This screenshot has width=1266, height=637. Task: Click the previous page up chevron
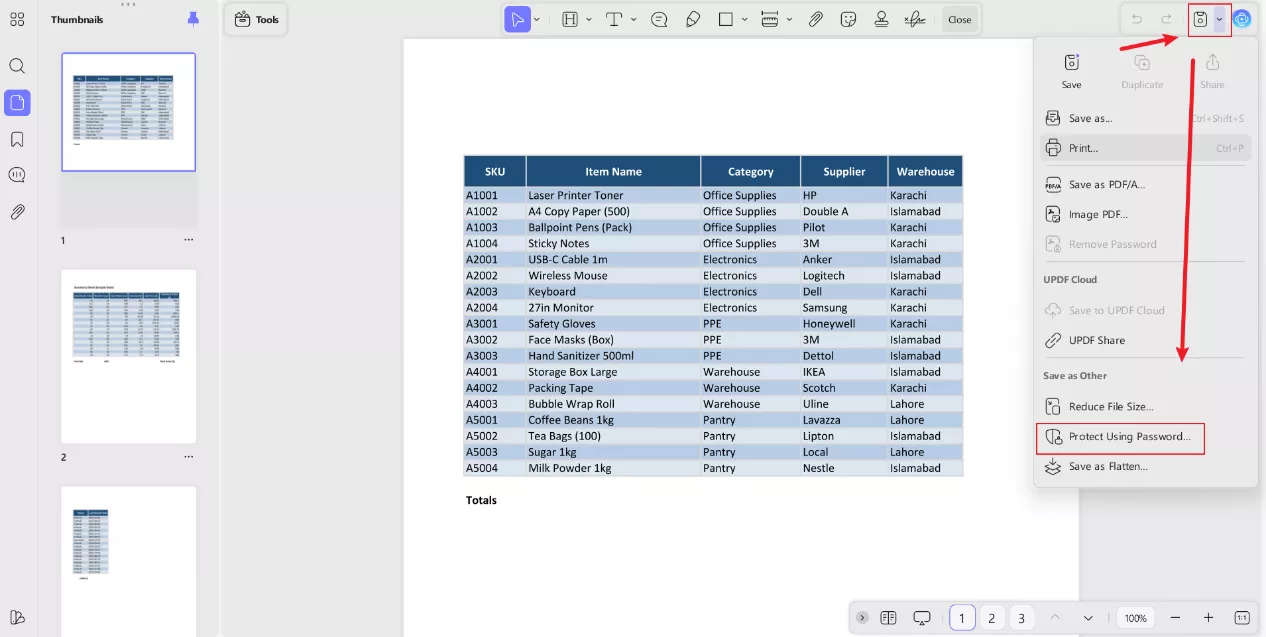pos(1054,618)
